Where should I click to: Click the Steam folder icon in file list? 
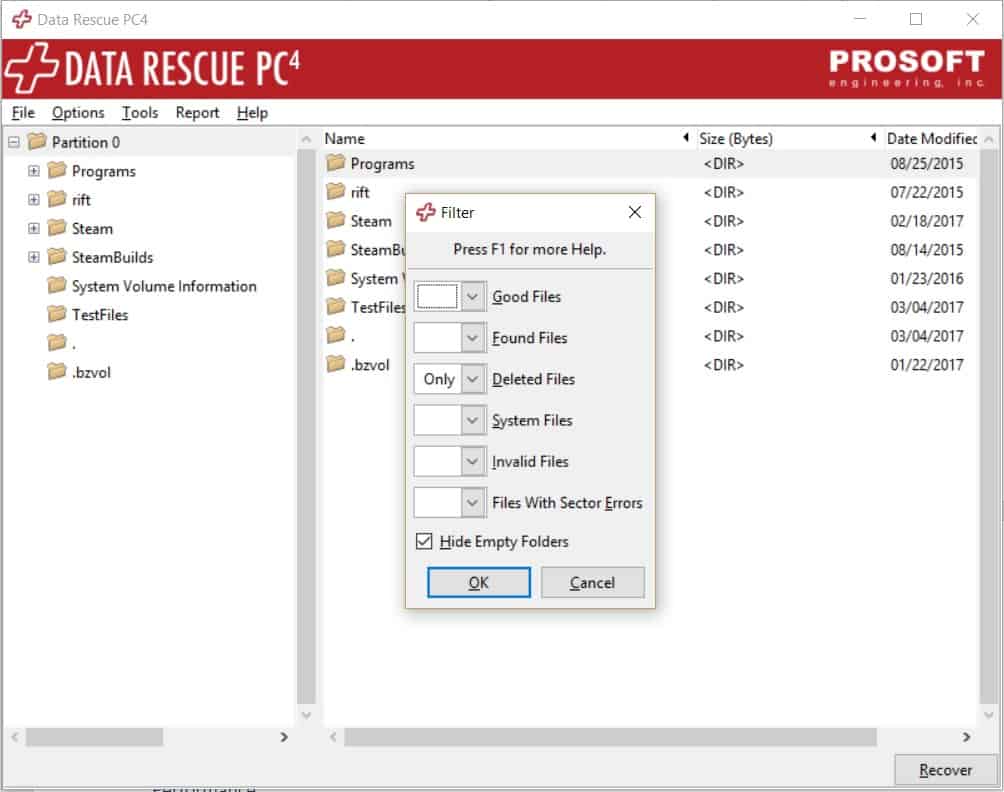pyautogui.click(x=336, y=220)
